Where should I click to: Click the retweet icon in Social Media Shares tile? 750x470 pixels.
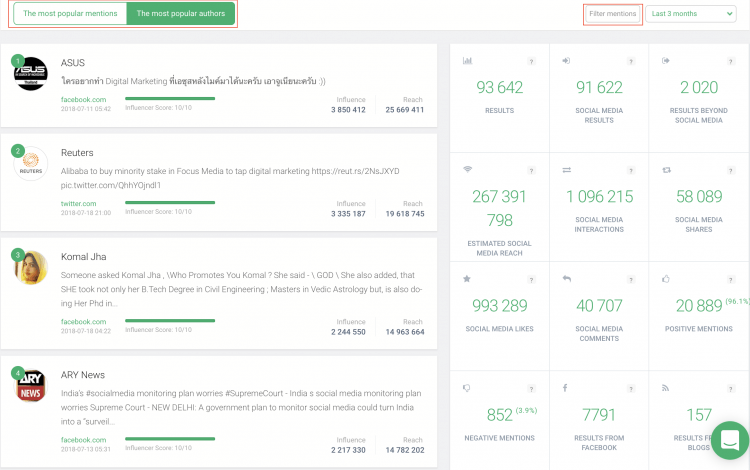(x=666, y=170)
